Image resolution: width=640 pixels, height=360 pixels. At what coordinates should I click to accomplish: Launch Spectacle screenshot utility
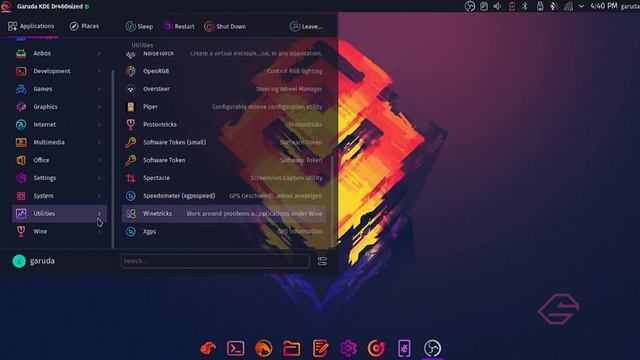pos(224,178)
